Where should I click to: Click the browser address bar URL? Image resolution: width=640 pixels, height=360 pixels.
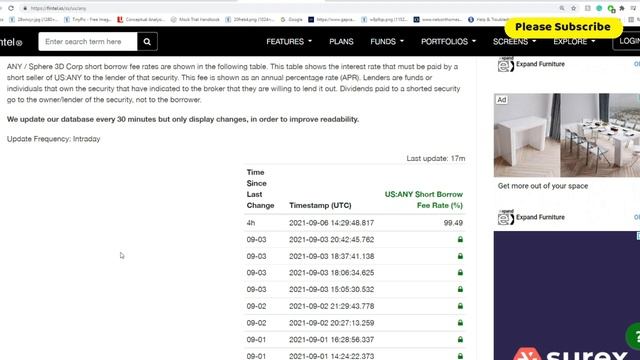click(x=58, y=8)
